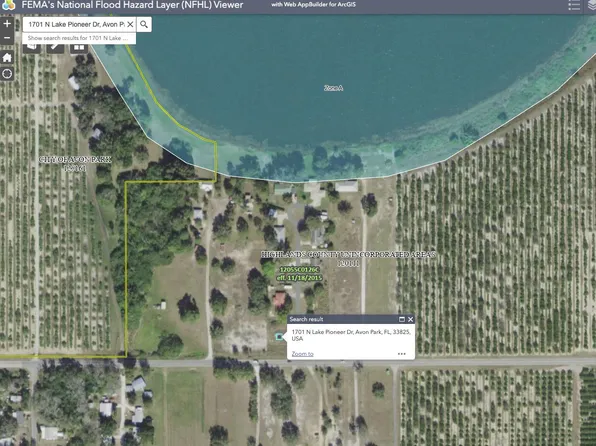Clear the address search text with X
This screenshot has height=446, width=596.
130,24
